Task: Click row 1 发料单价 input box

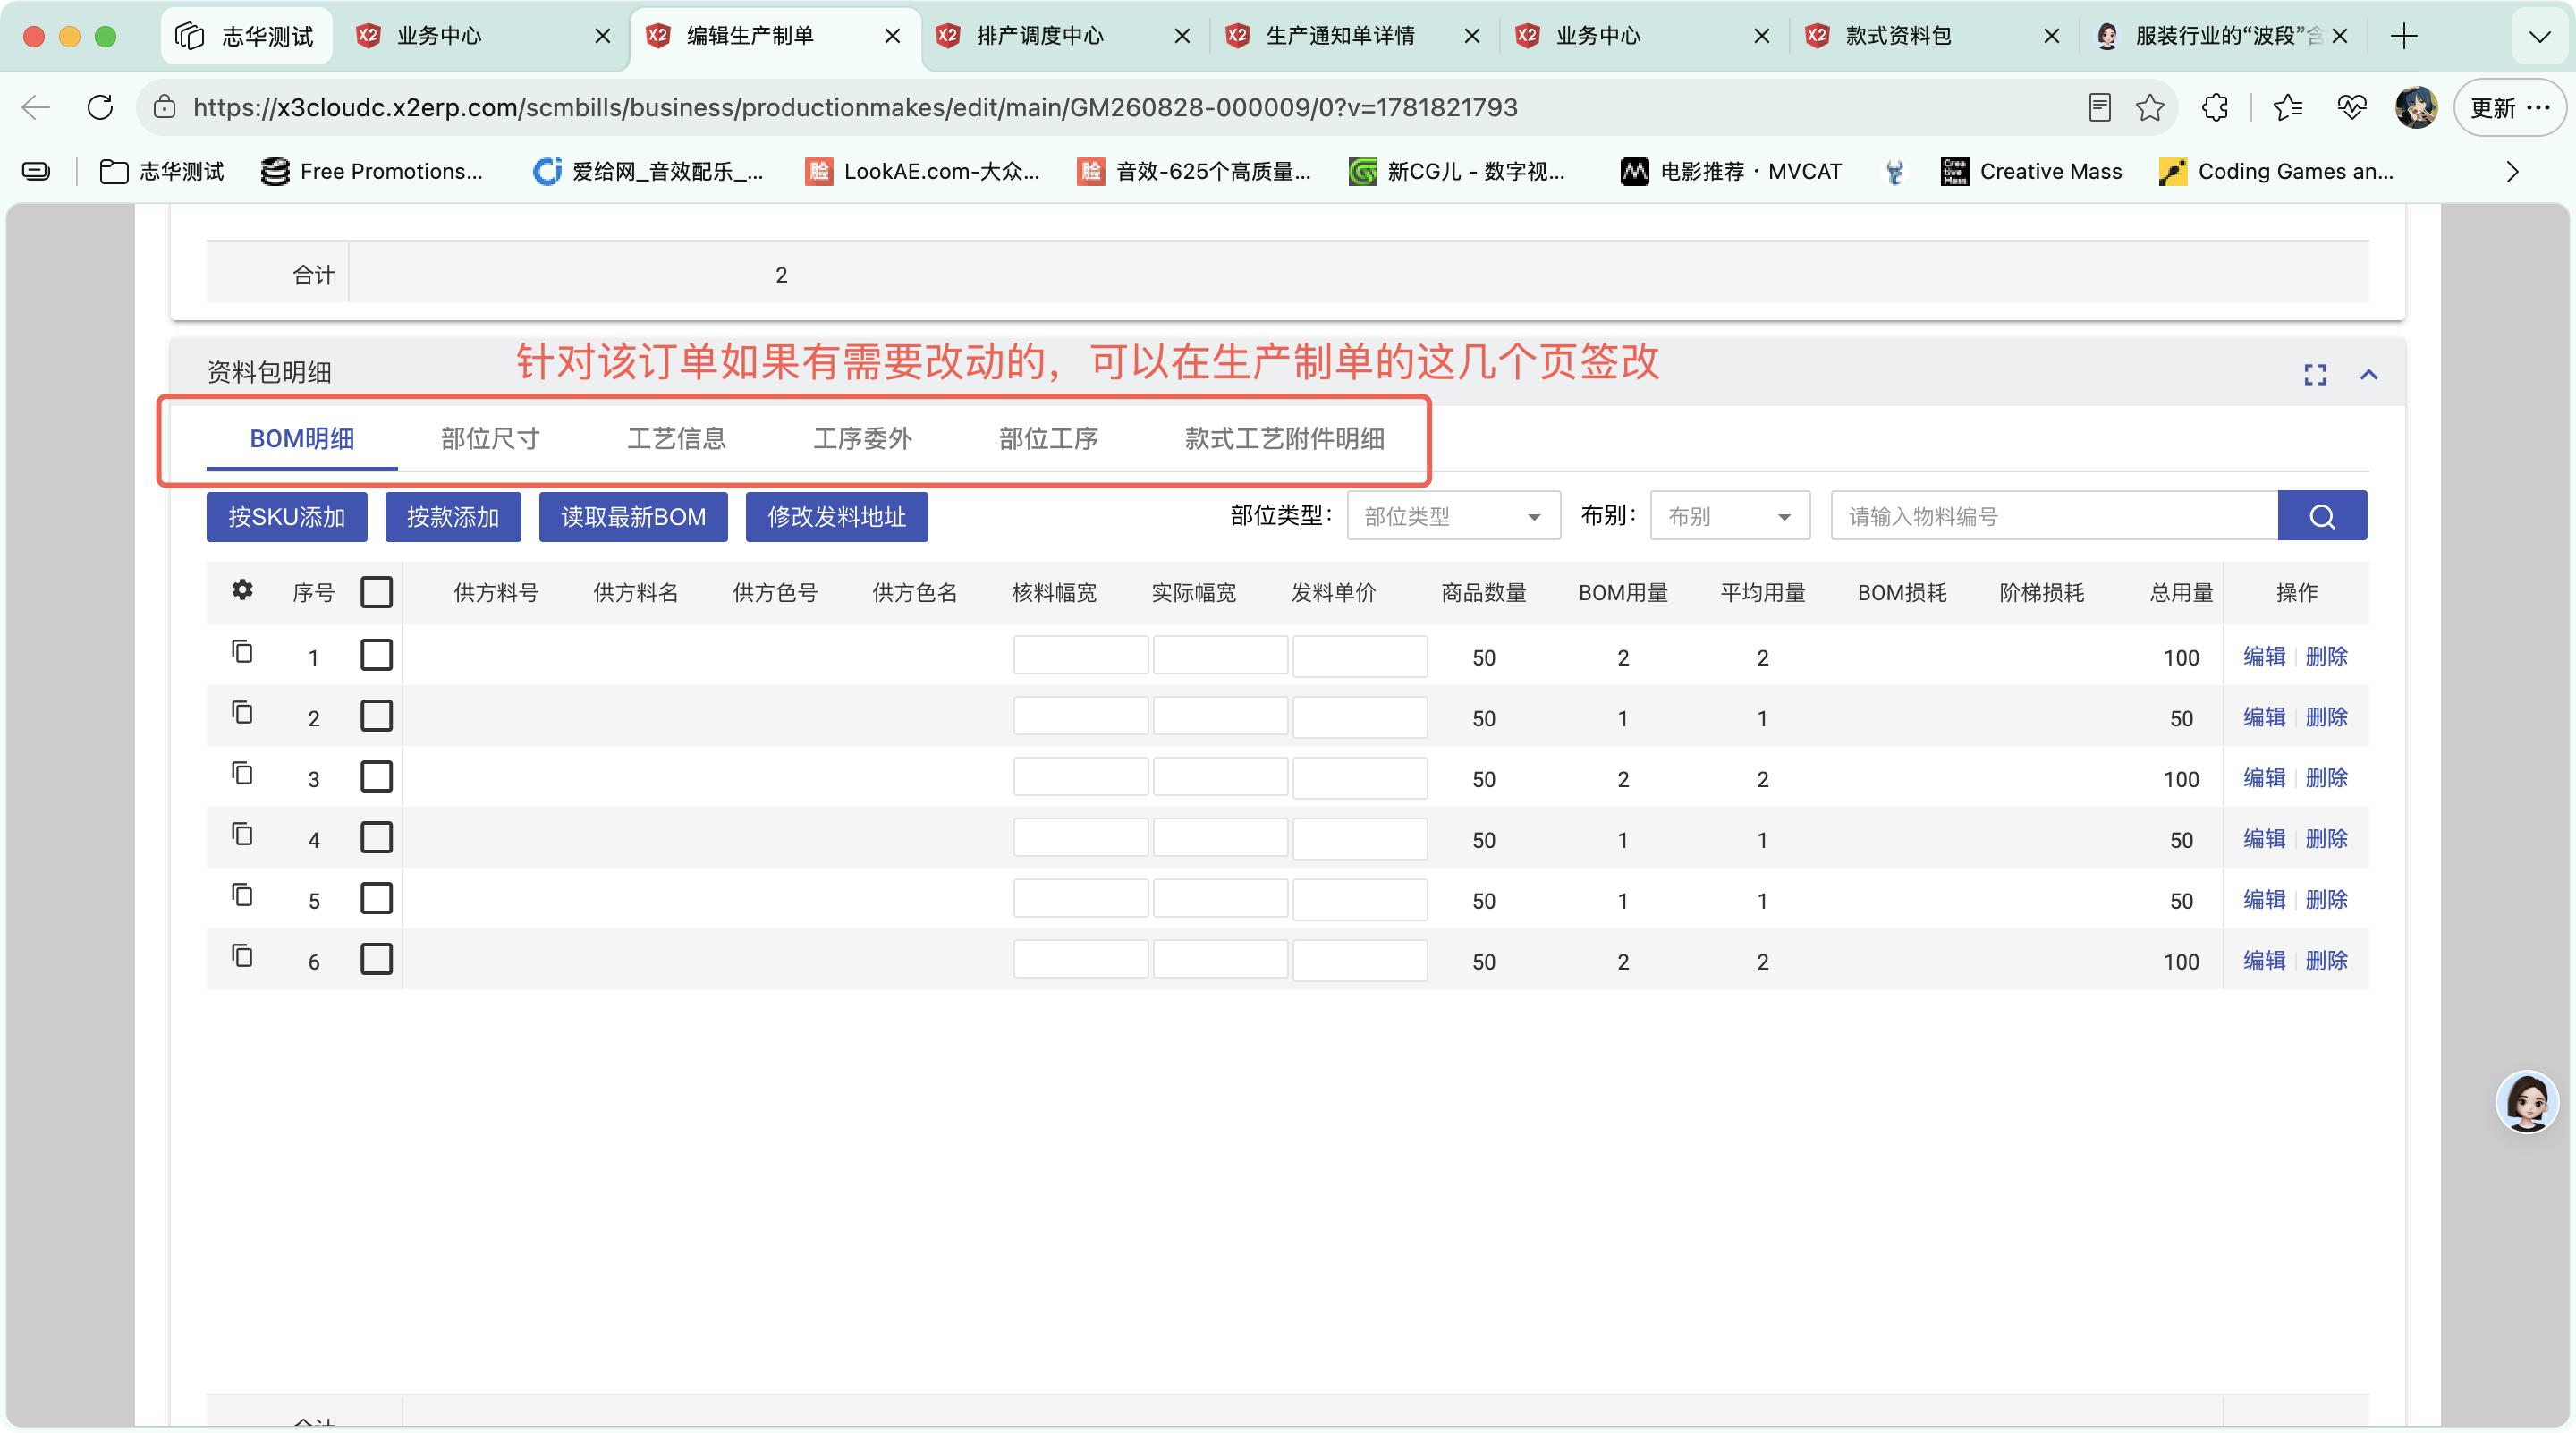Action: point(1360,657)
